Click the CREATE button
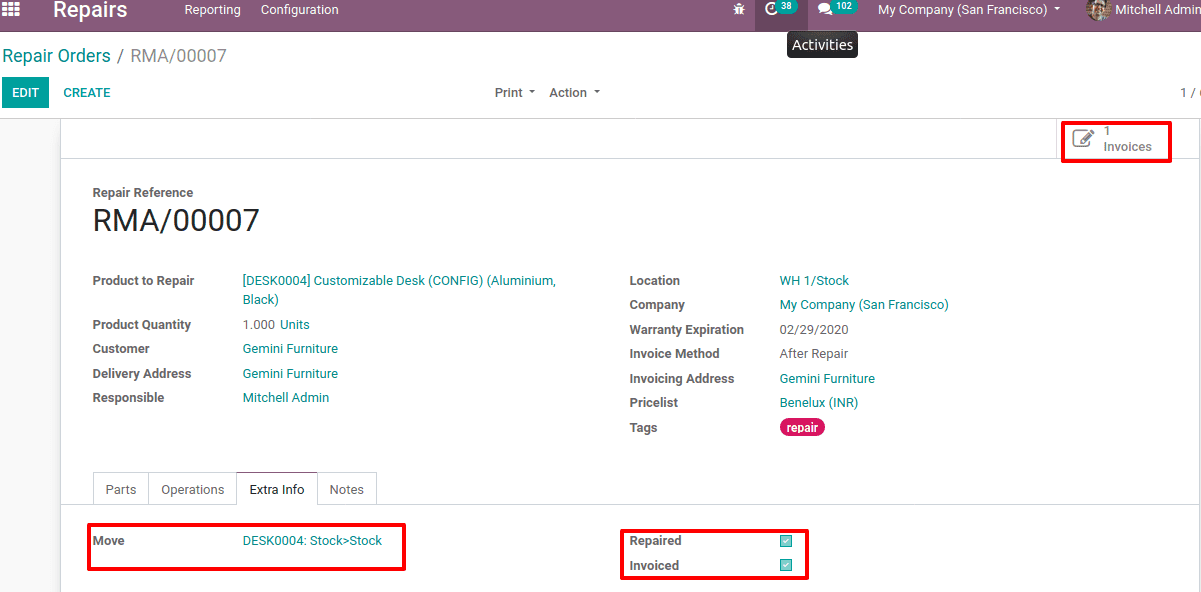 click(x=87, y=93)
